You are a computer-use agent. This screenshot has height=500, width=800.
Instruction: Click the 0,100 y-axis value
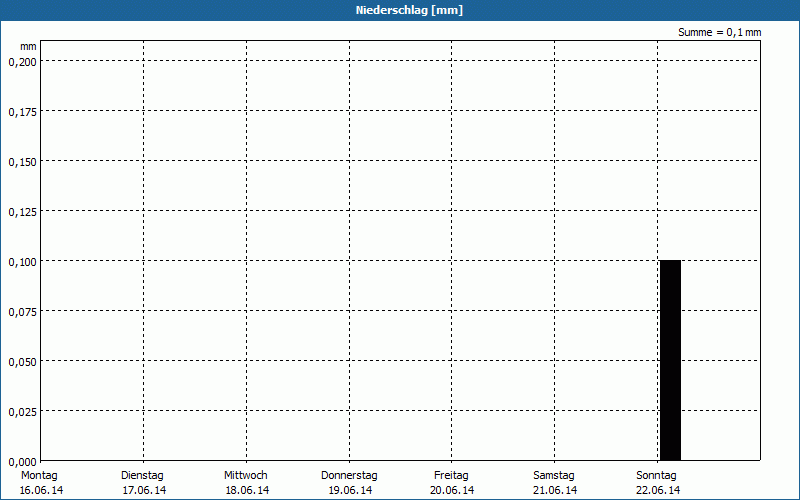(22, 261)
